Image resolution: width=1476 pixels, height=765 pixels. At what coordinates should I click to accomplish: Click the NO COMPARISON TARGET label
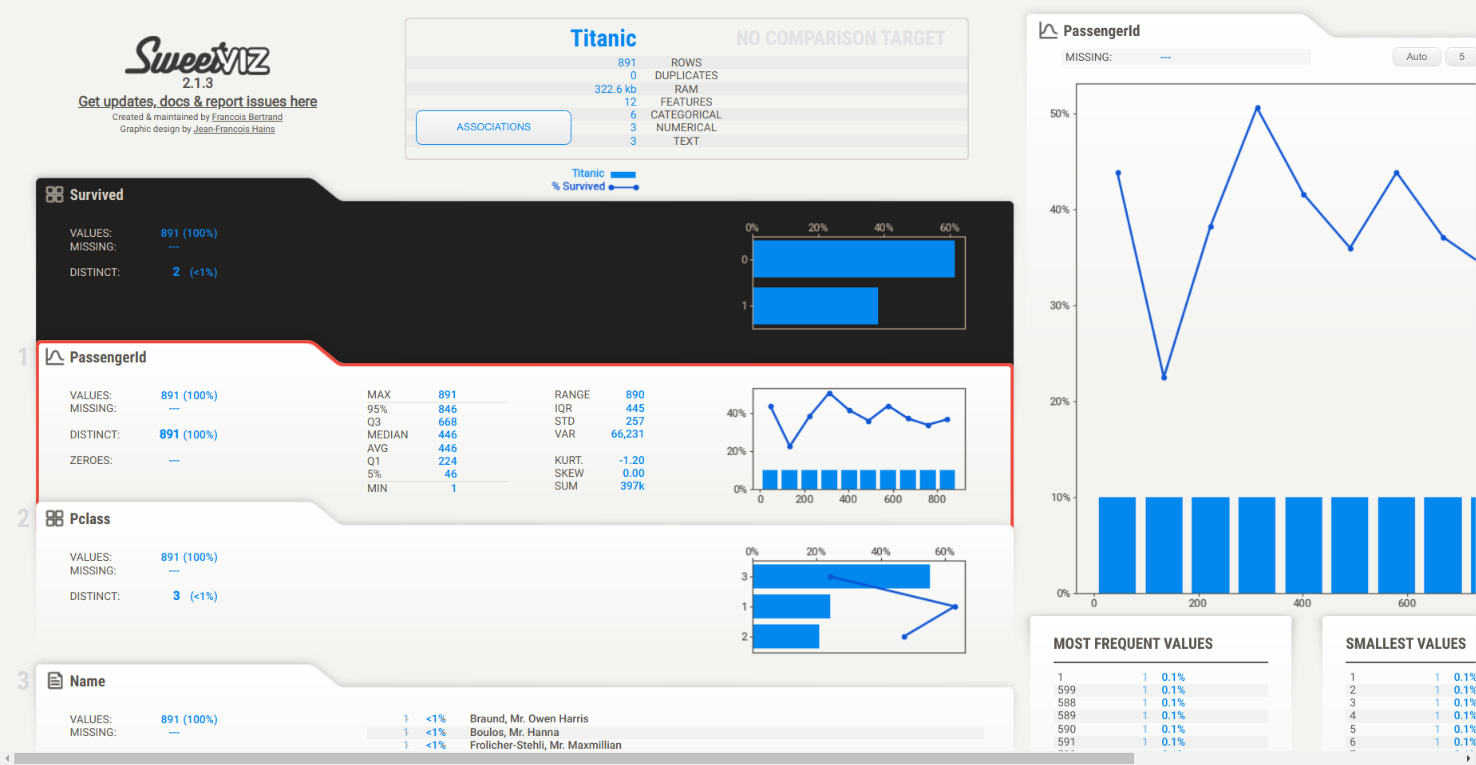(841, 38)
